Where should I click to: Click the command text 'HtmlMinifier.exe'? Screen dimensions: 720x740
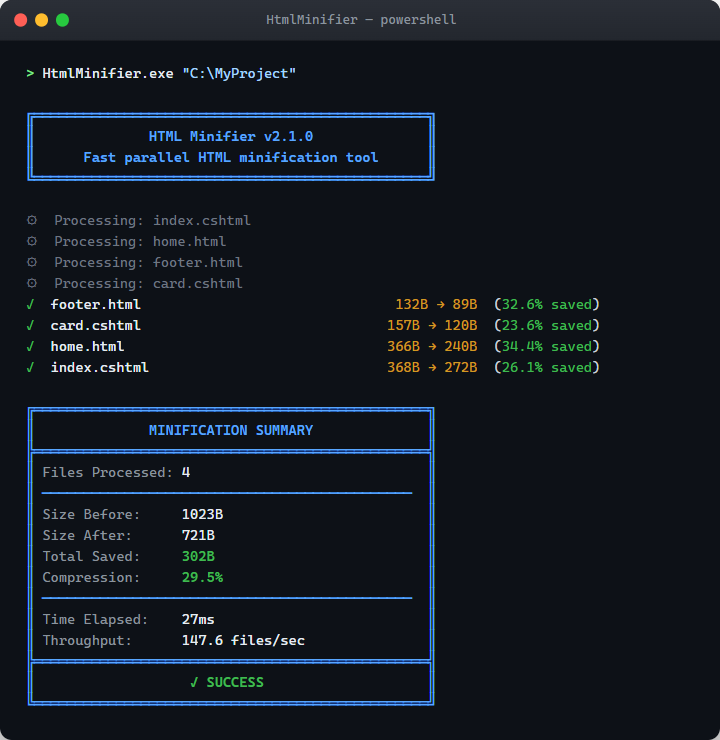108,74
